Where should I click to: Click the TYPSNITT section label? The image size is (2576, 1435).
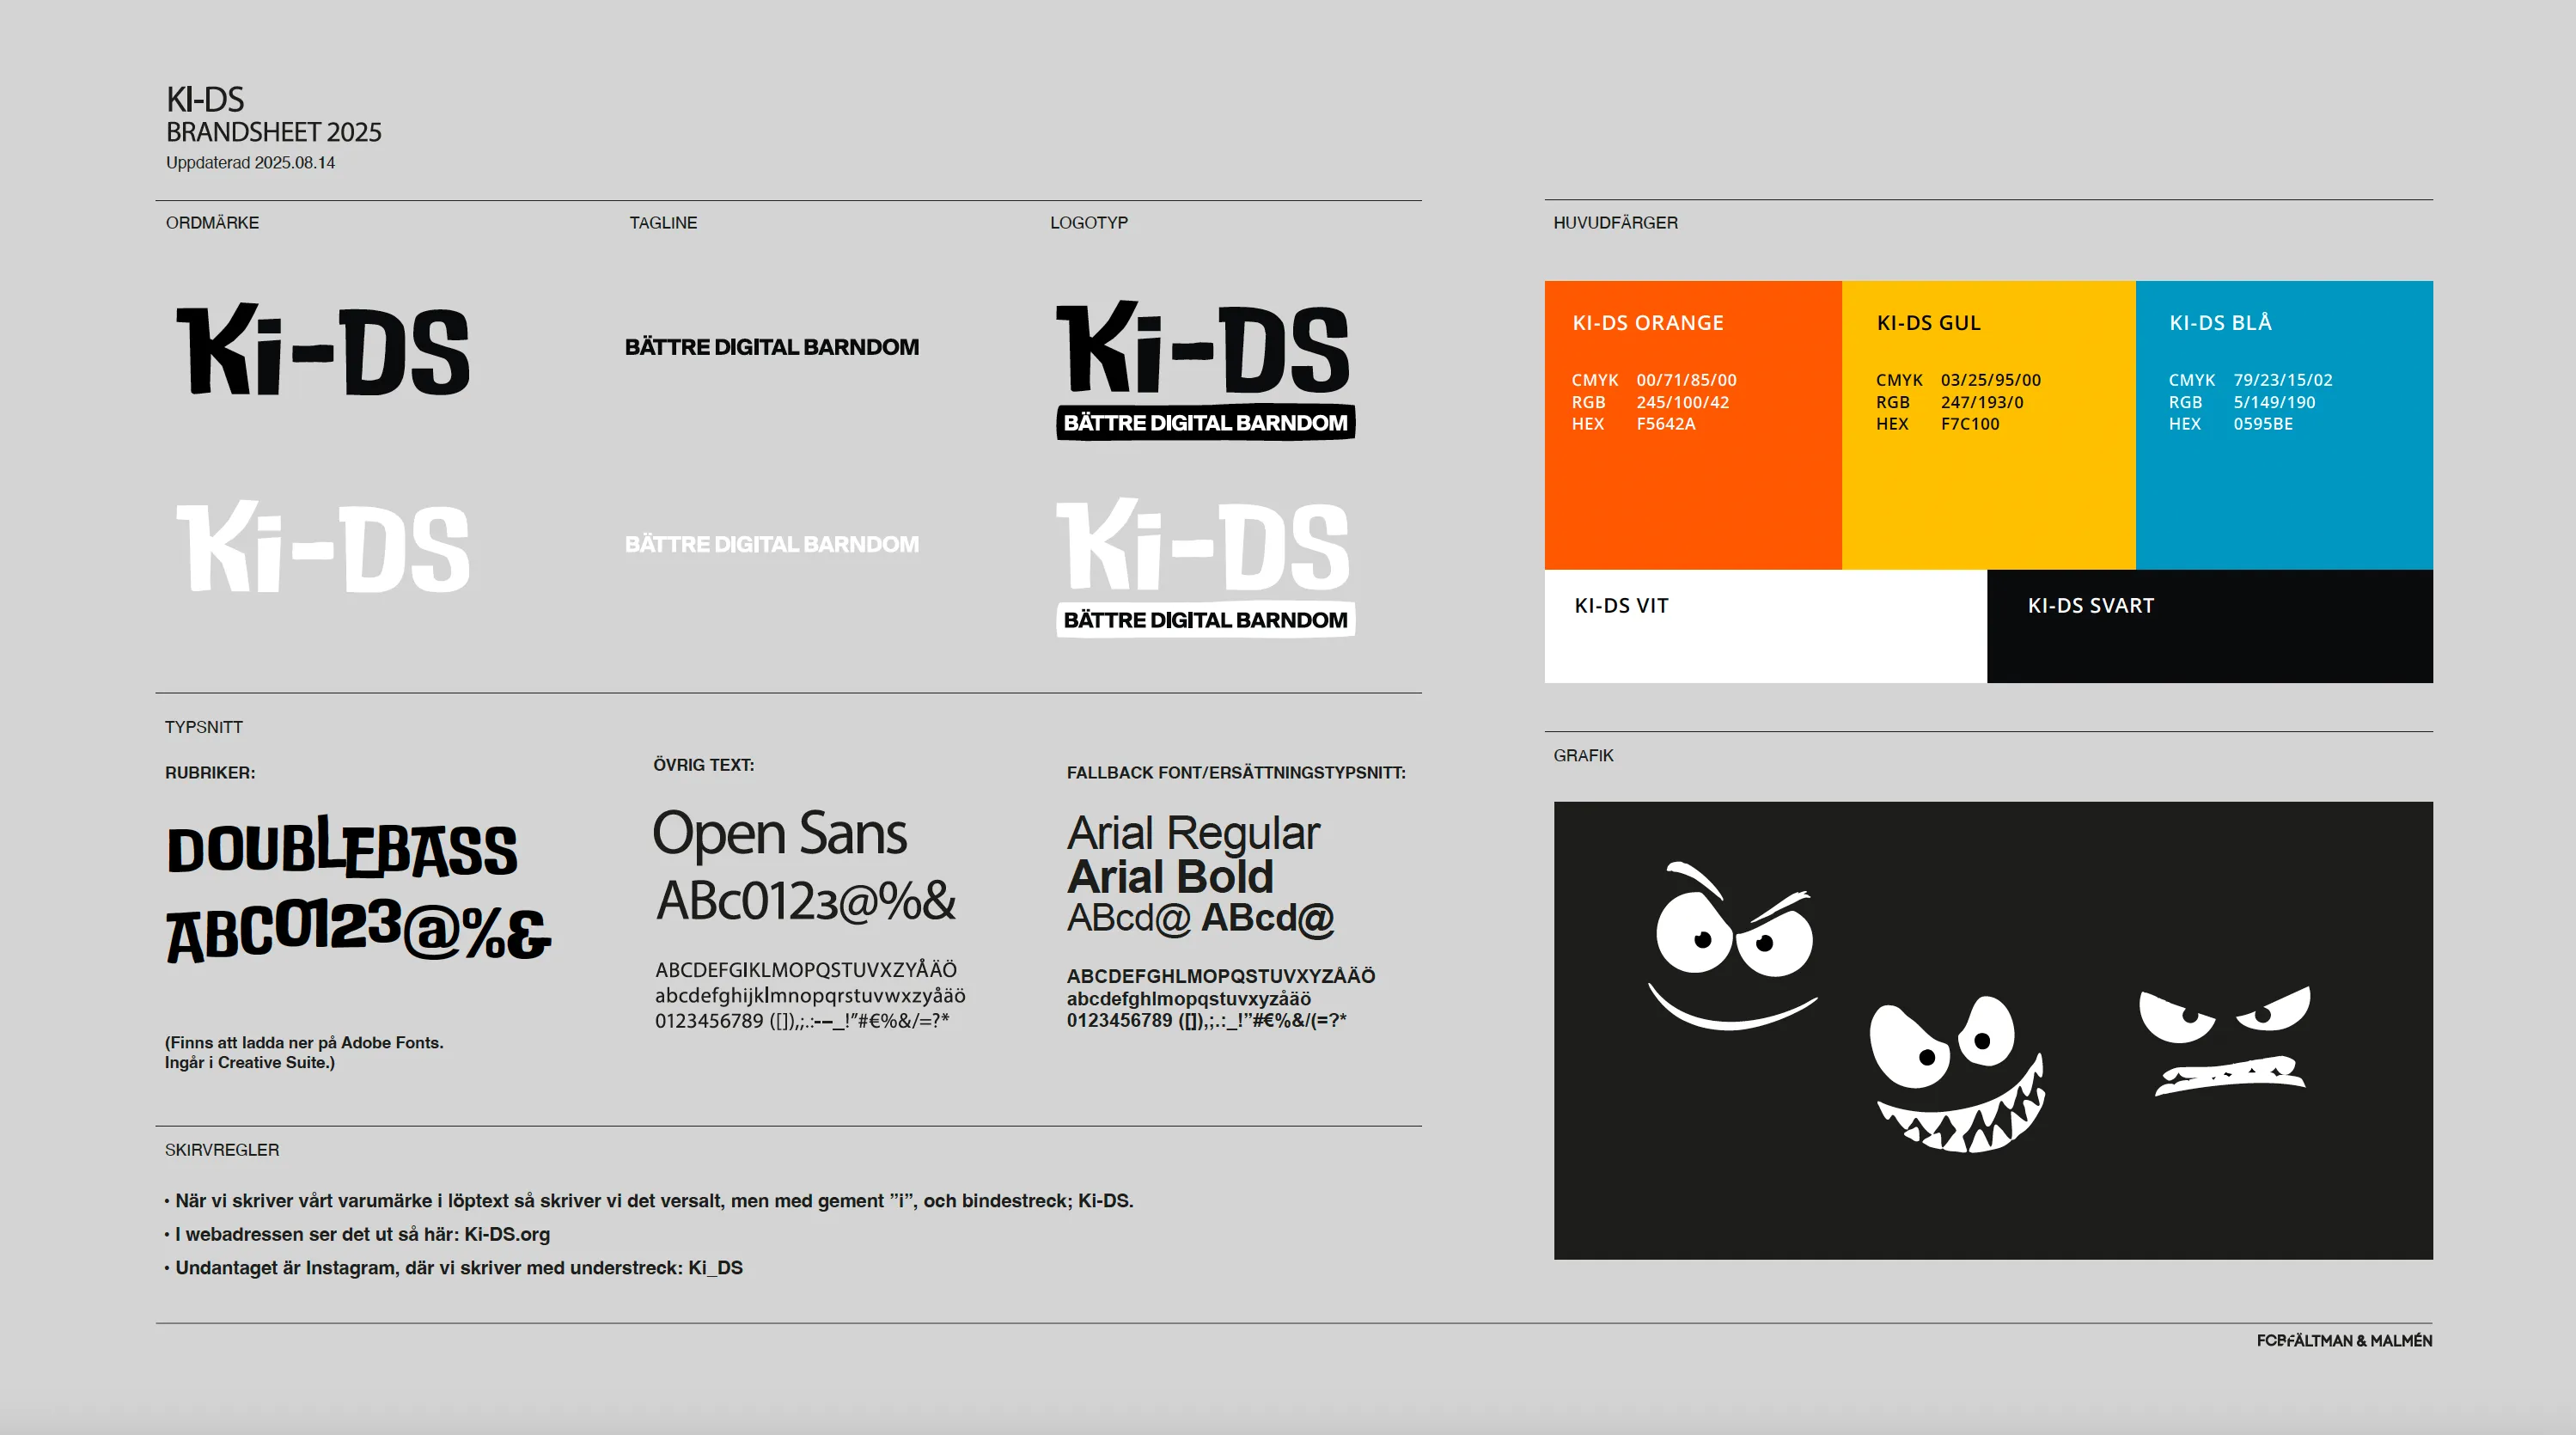(204, 727)
